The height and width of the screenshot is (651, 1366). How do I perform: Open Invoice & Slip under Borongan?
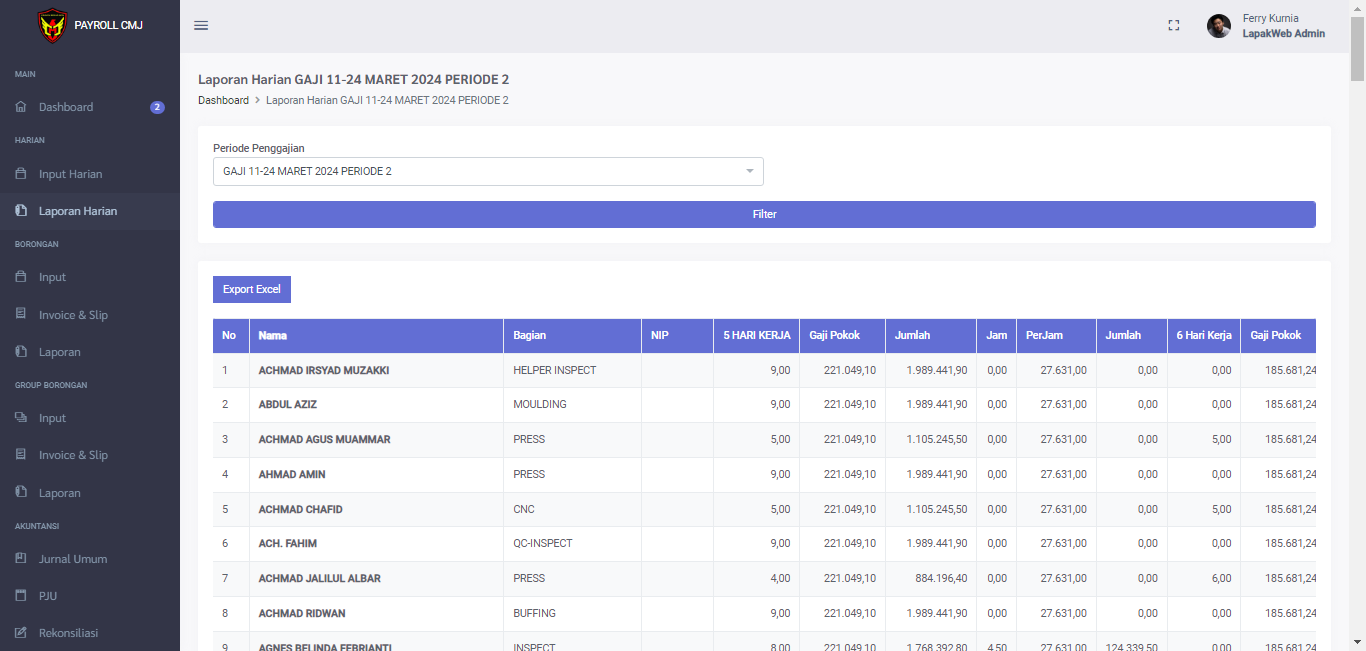[73, 315]
